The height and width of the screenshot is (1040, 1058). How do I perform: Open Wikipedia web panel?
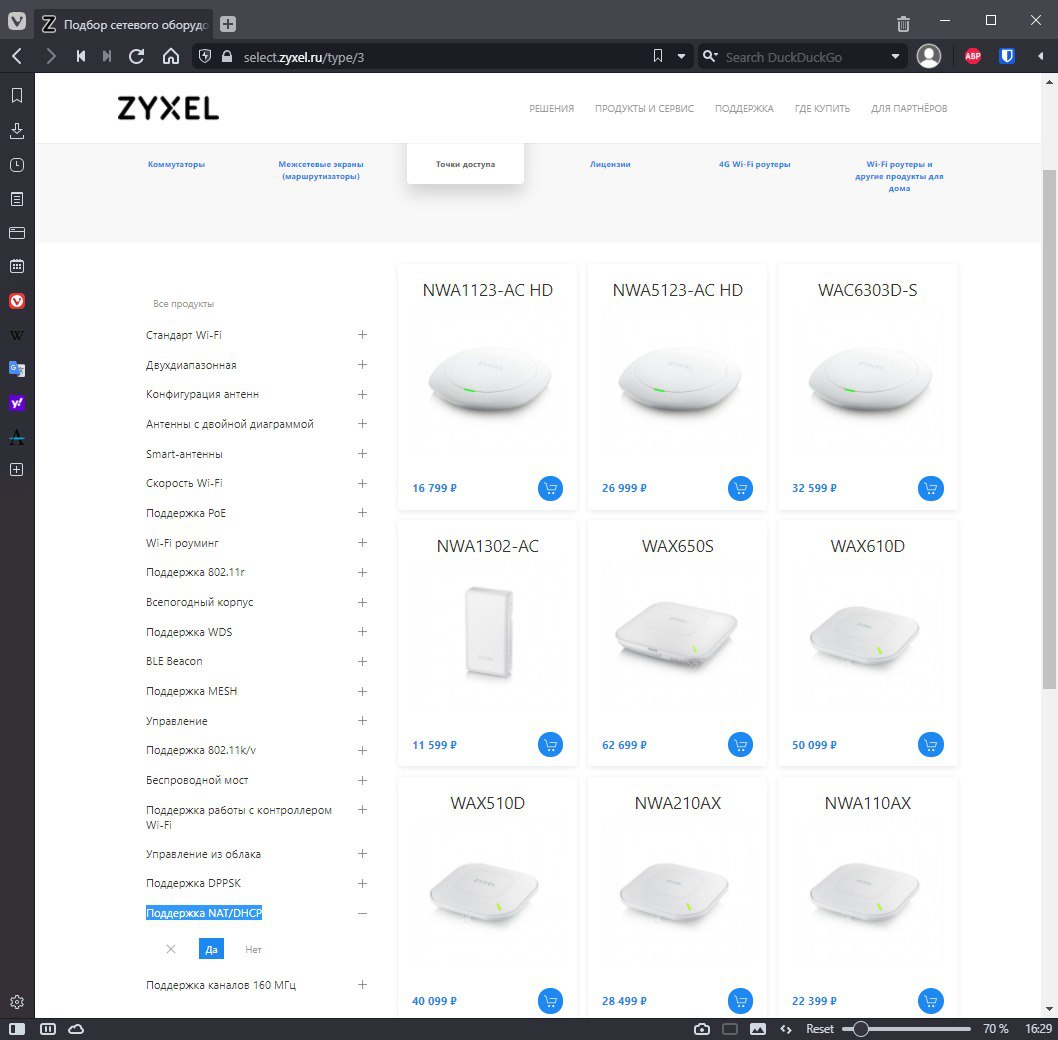[17, 335]
